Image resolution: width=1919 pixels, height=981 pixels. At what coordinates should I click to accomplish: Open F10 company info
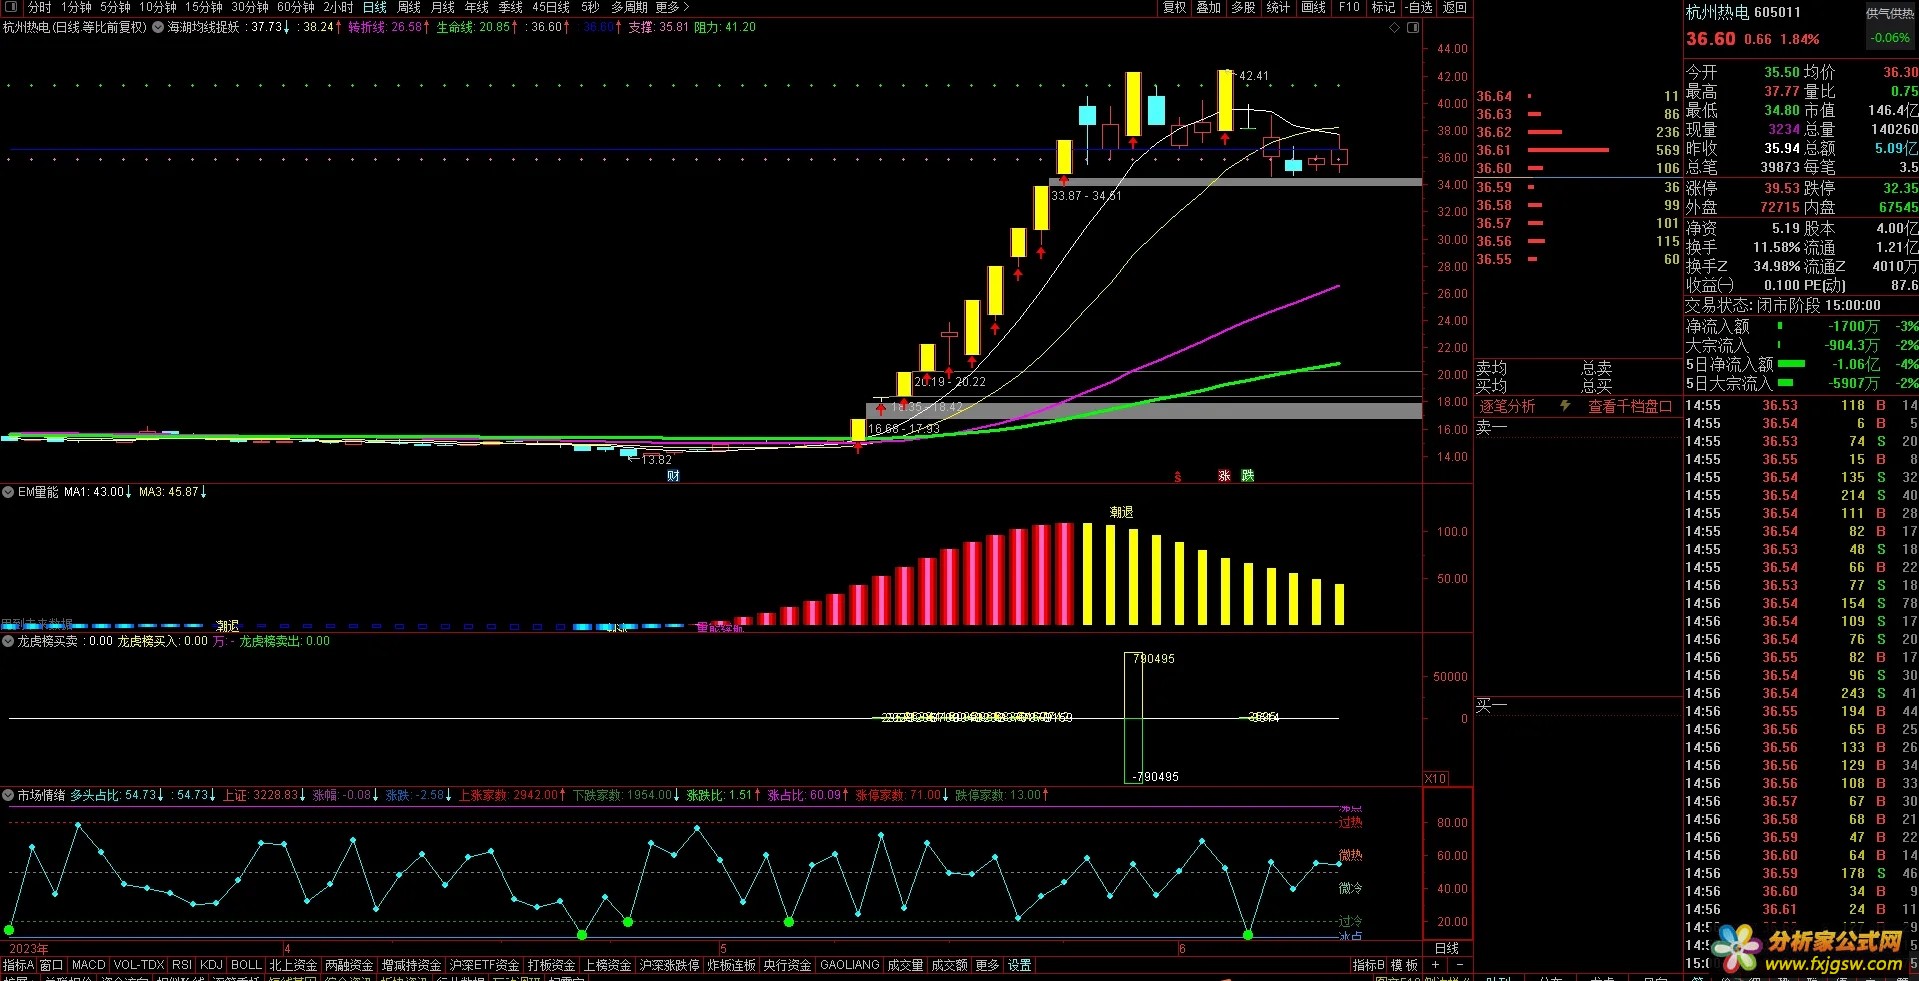(x=1349, y=7)
